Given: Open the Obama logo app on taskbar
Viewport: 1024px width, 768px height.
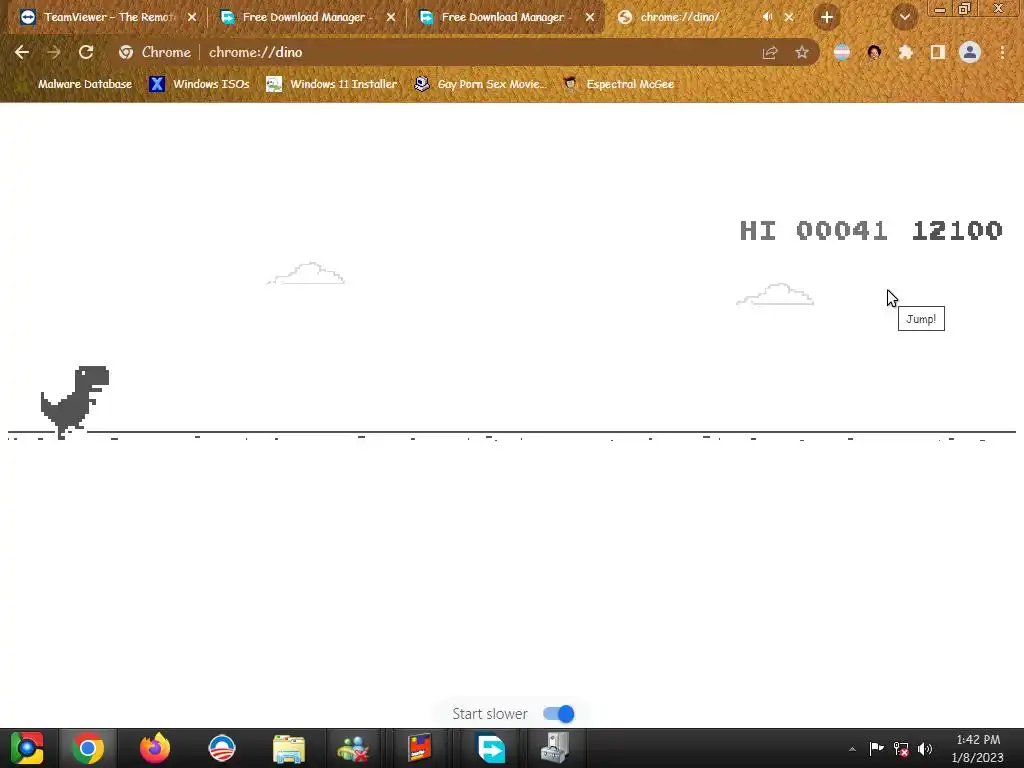Looking at the screenshot, I should point(222,748).
